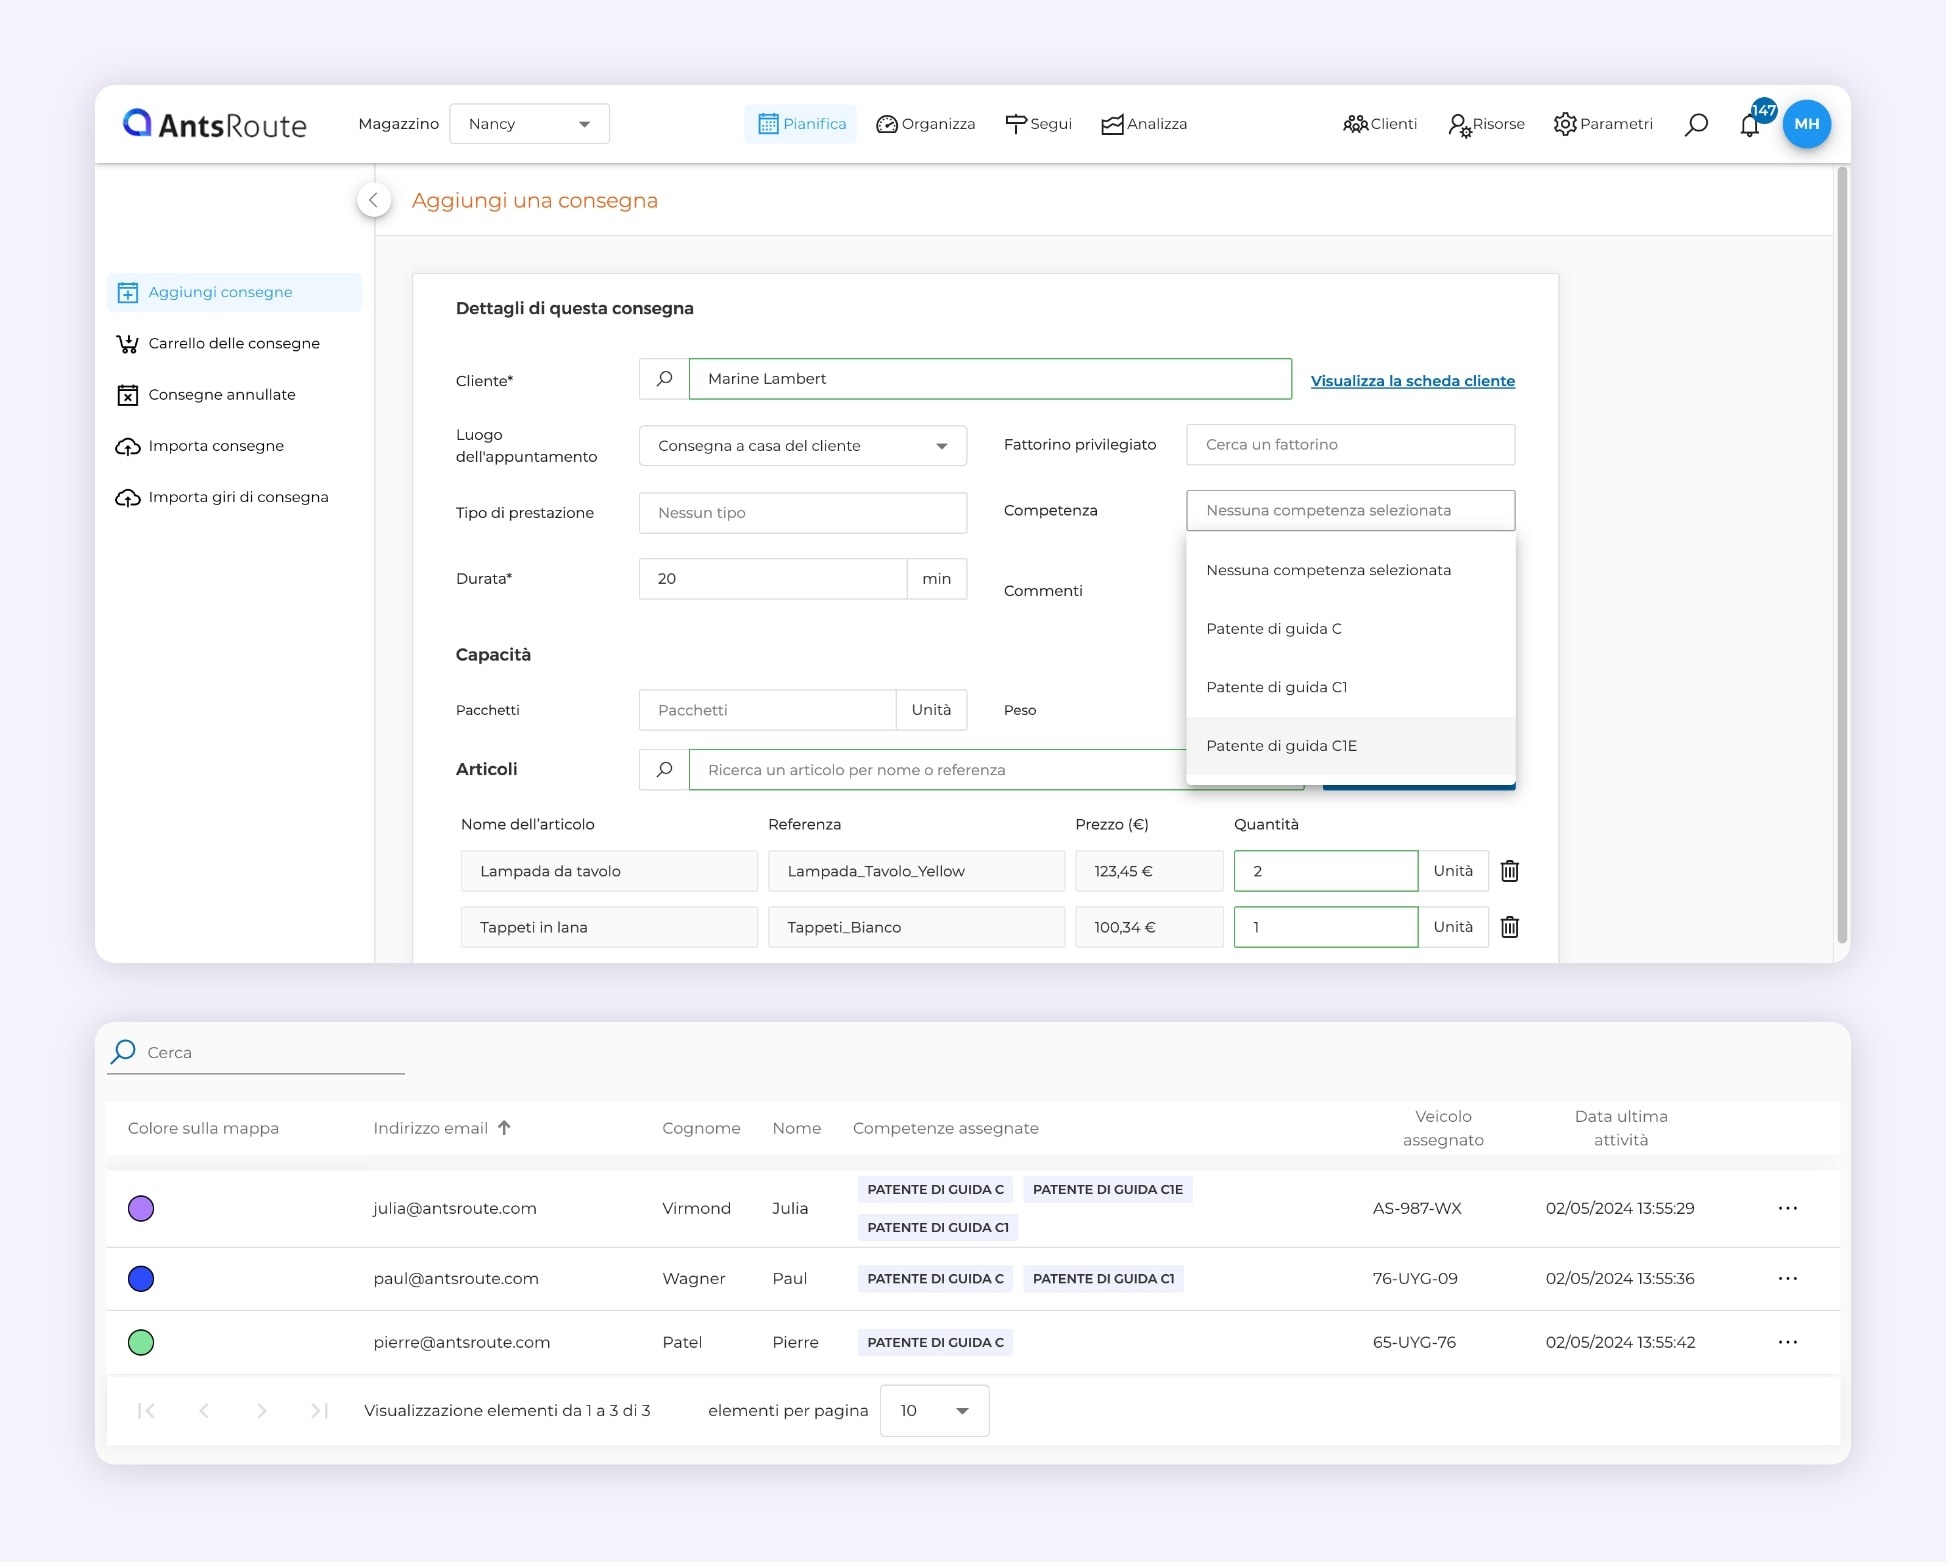Click Paul Wagner's blue map color swatch
The width and height of the screenshot is (1946, 1563).
coord(141,1278)
